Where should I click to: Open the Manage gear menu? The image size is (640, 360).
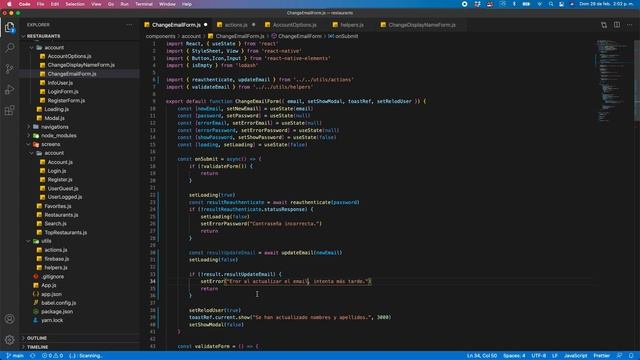point(9,339)
